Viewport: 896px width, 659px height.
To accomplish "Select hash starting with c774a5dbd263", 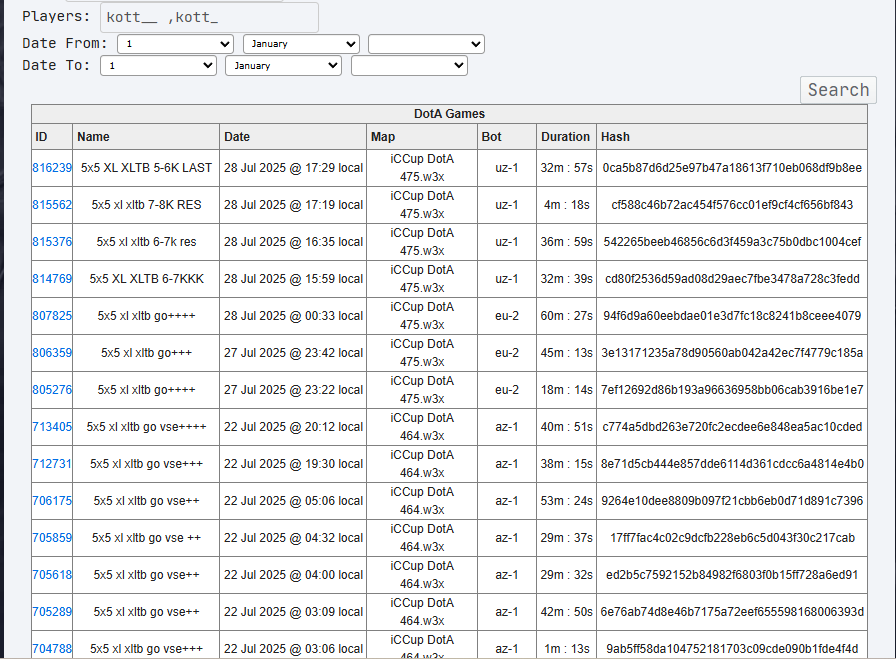I will coord(732,427).
